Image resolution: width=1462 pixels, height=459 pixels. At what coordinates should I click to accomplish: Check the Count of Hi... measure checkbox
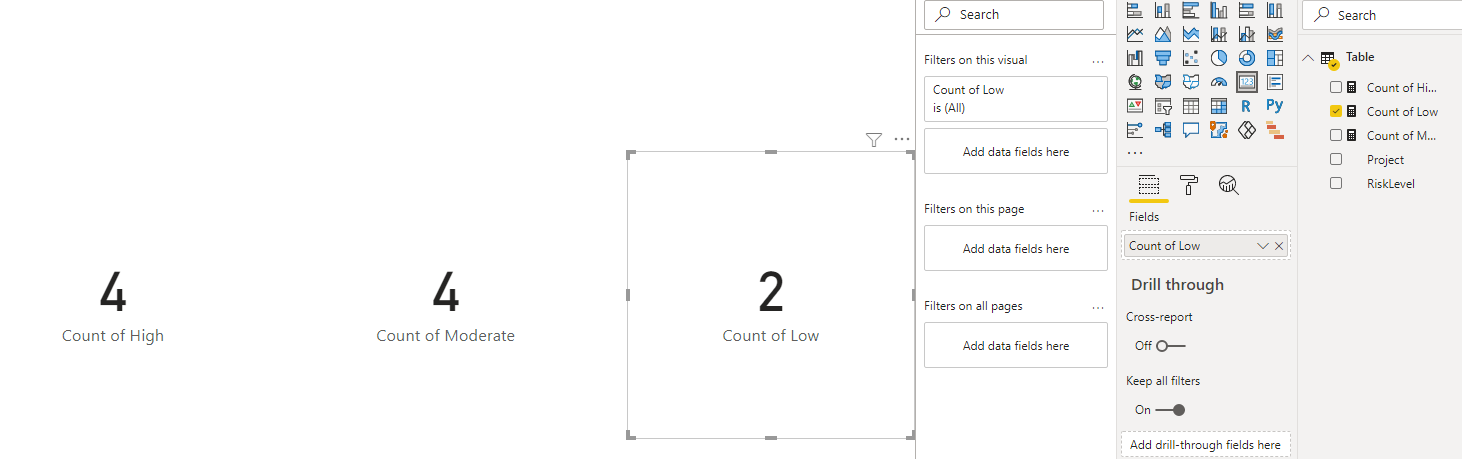1336,87
